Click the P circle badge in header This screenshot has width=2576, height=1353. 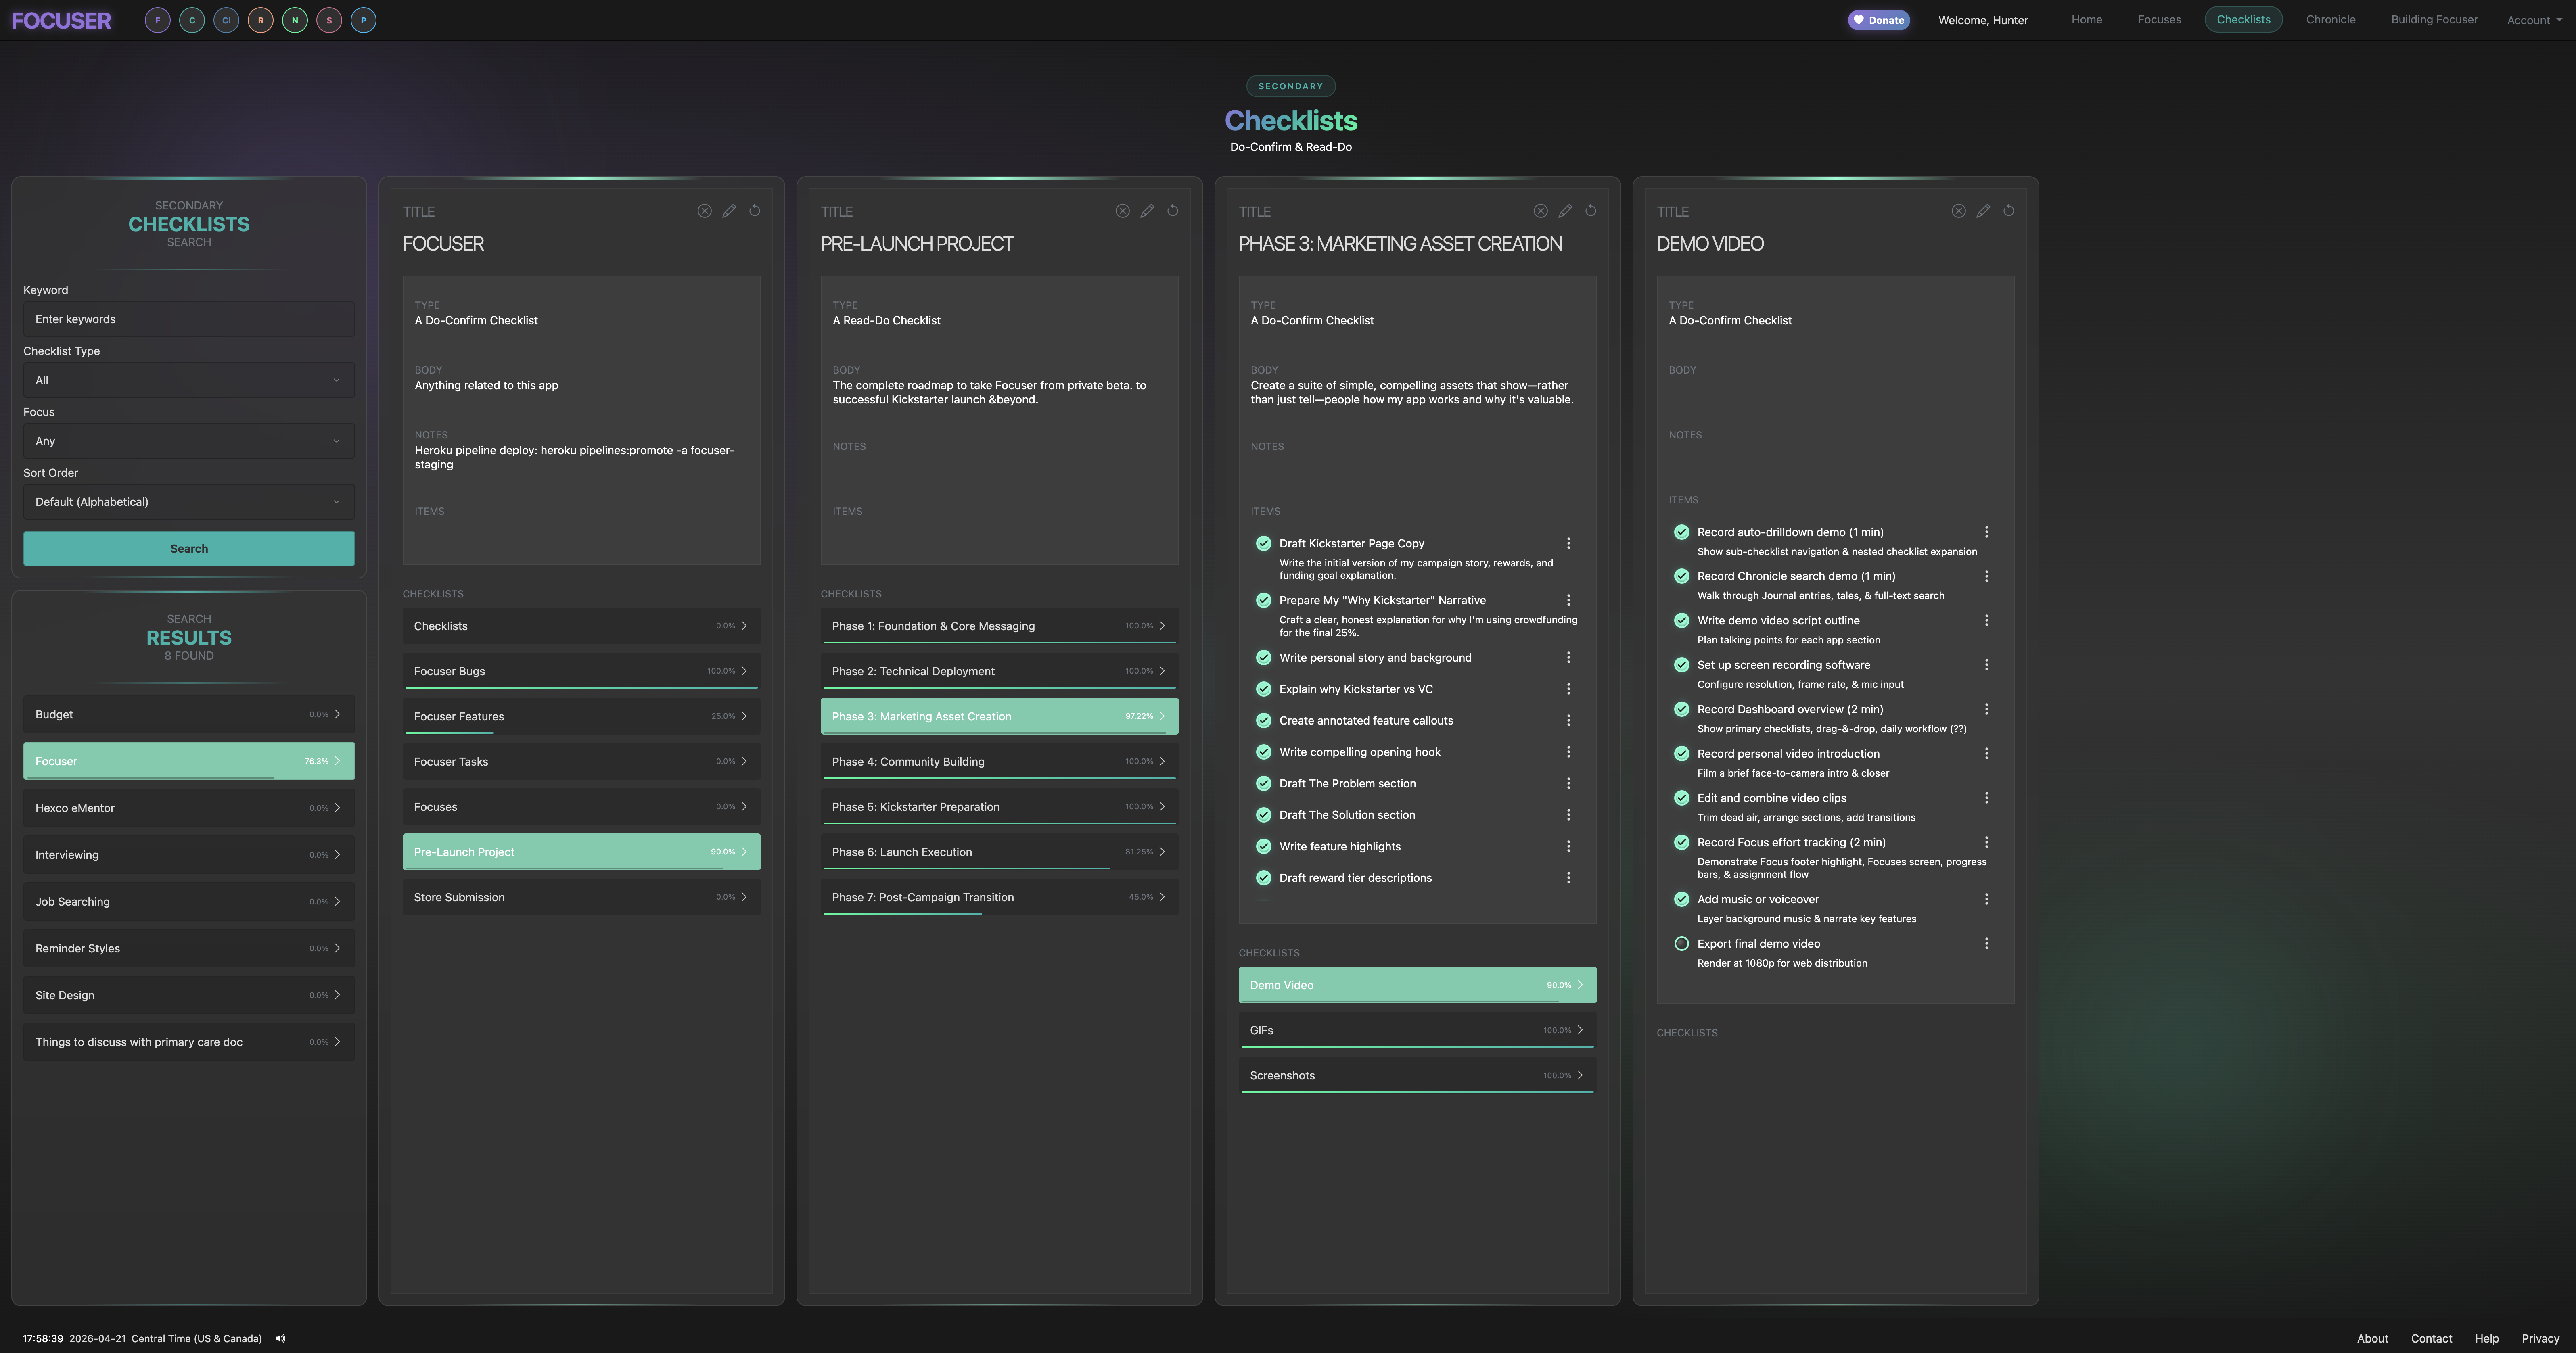click(363, 20)
